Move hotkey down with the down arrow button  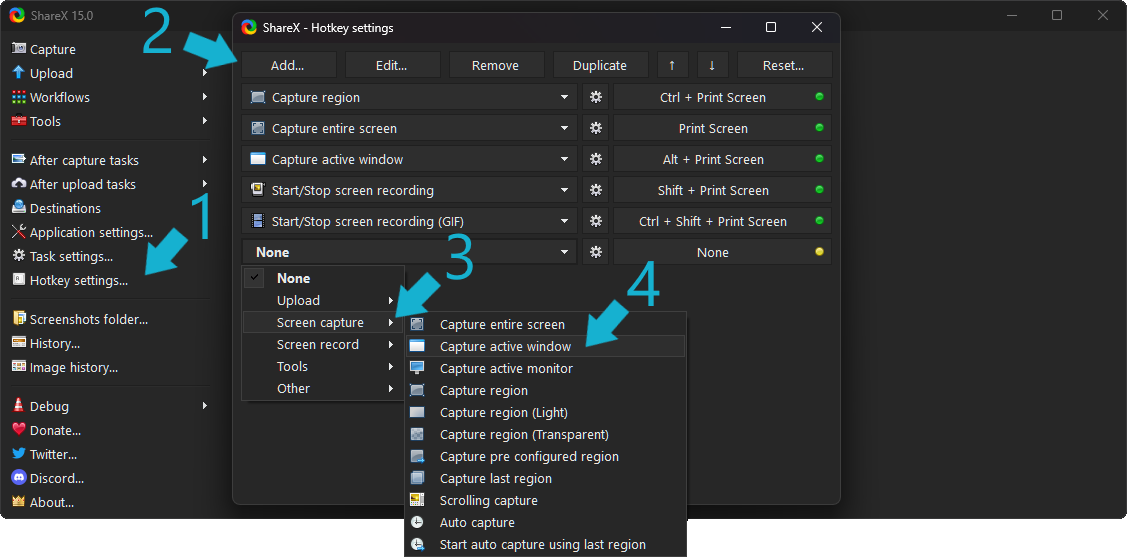click(x=712, y=65)
